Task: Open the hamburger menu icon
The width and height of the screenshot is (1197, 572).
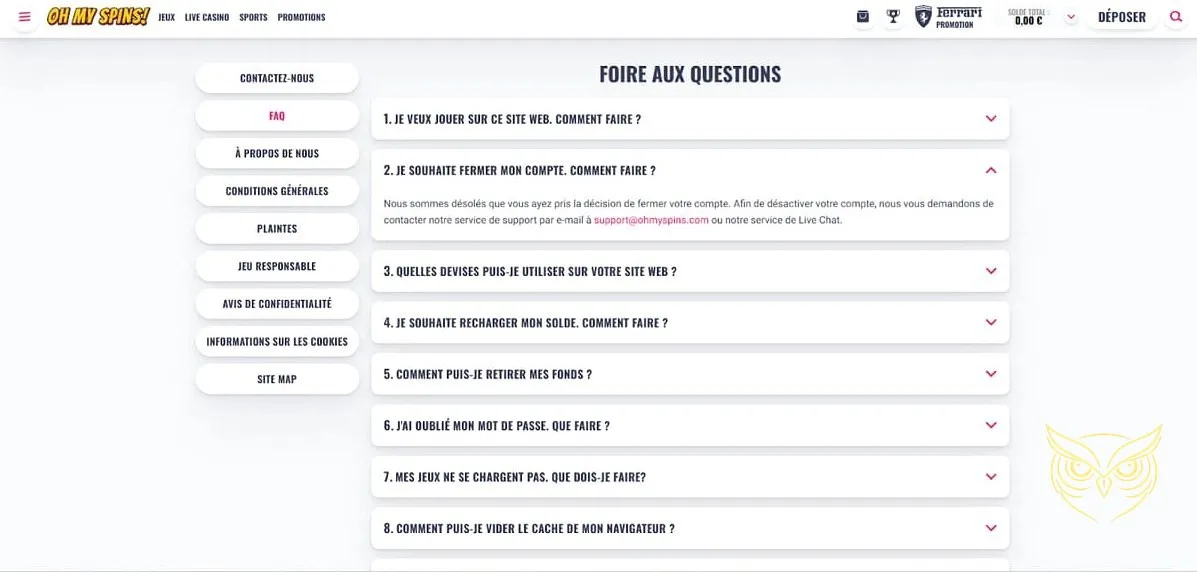Action: click(25, 17)
